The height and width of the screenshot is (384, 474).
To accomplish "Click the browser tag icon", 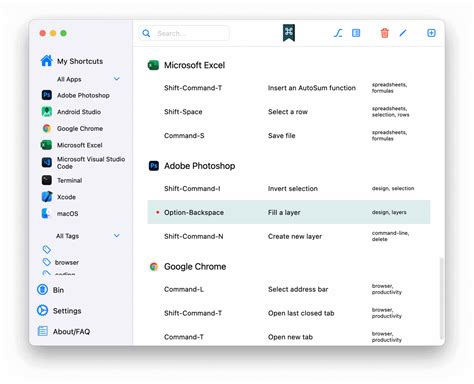I will pyautogui.click(x=47, y=262).
